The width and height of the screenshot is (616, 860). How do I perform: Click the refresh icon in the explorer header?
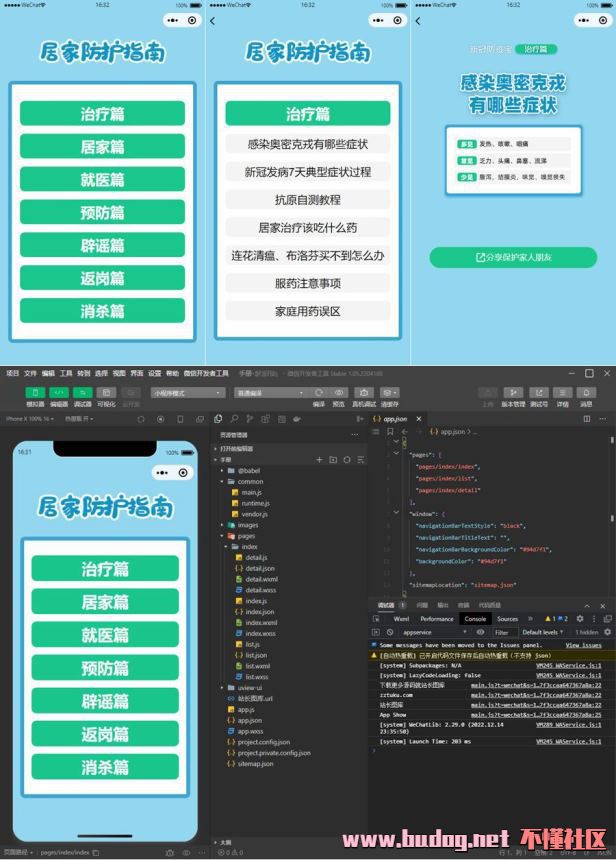[x=347, y=460]
